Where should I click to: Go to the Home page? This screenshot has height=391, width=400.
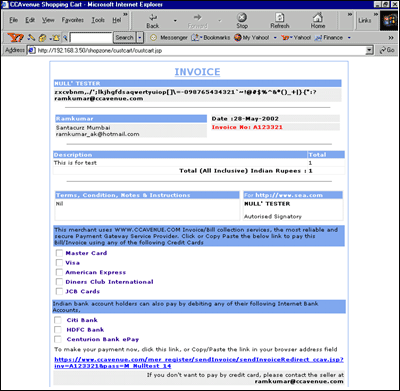click(318, 21)
